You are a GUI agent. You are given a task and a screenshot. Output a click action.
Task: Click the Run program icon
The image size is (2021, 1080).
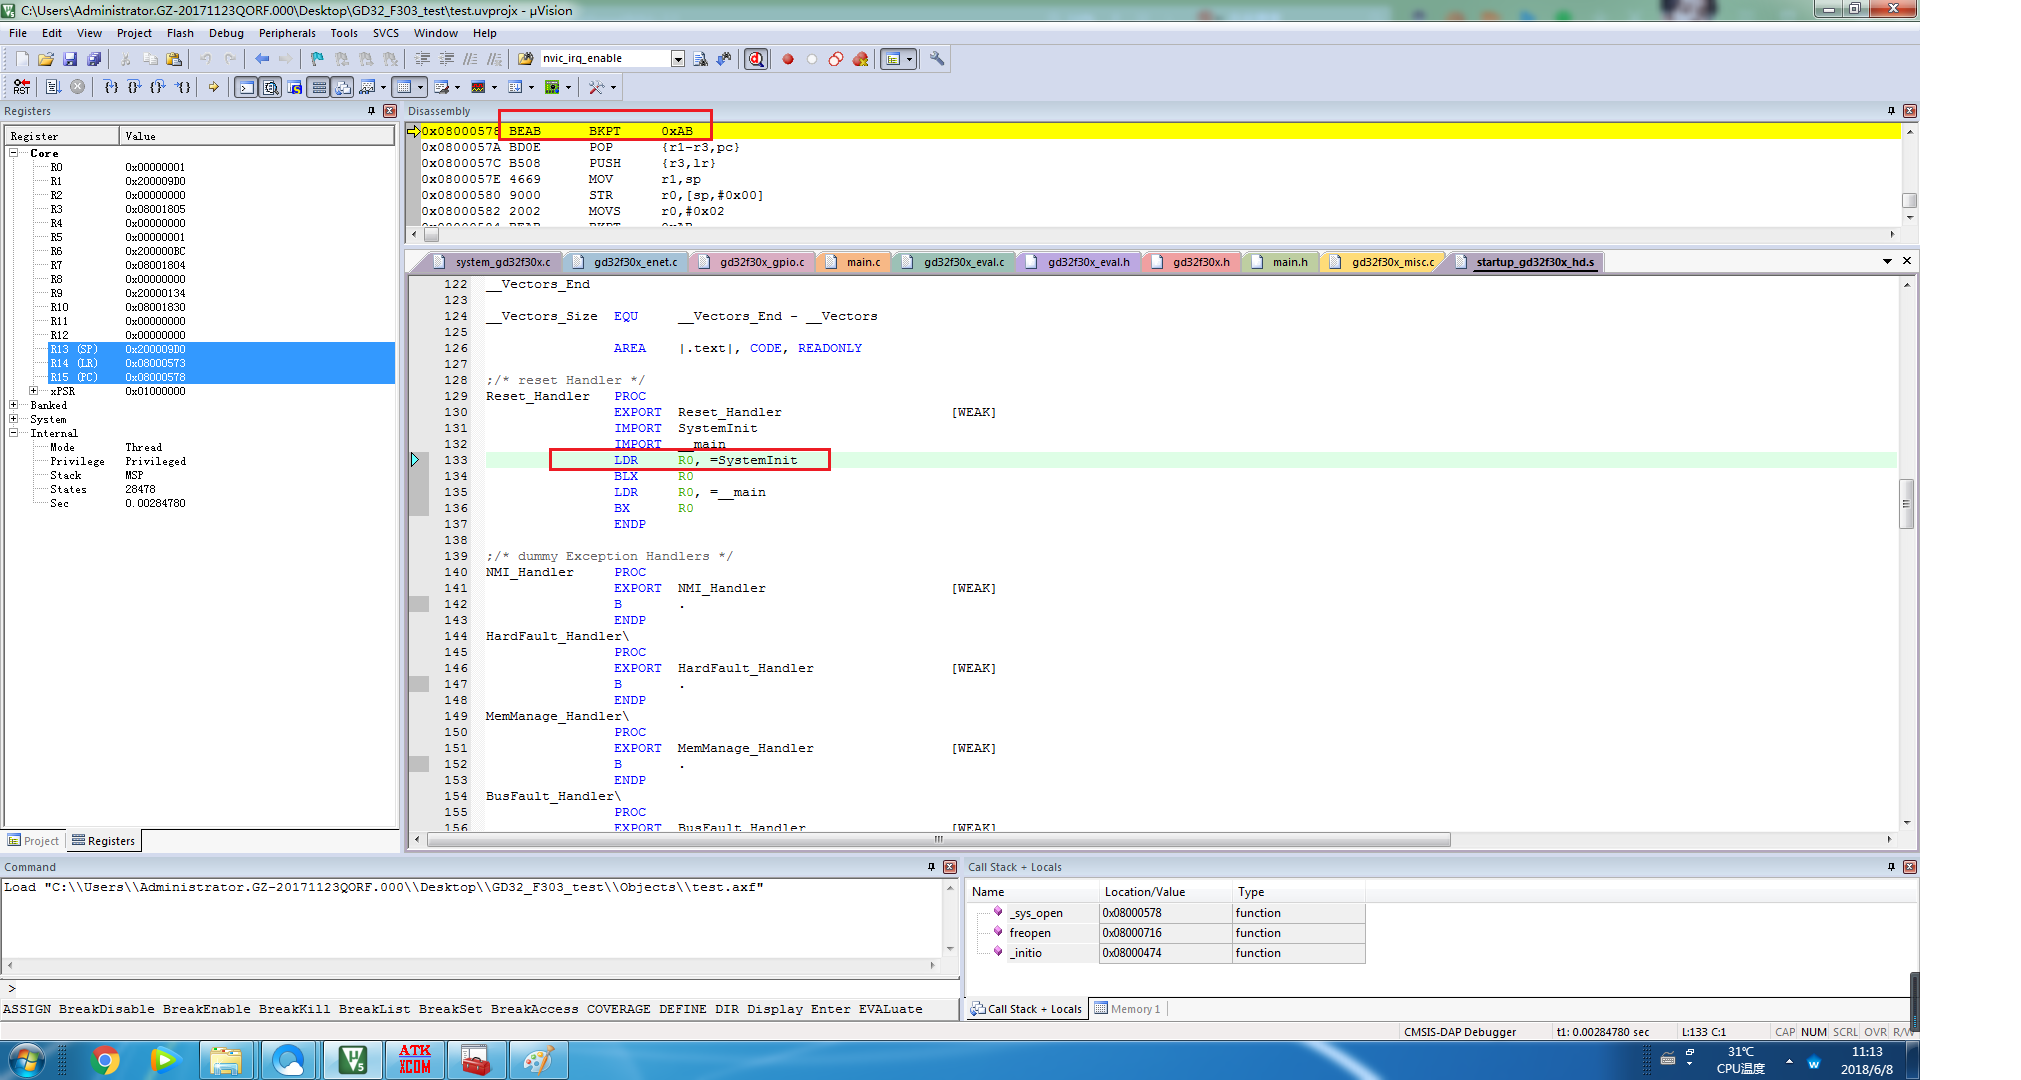[54, 87]
